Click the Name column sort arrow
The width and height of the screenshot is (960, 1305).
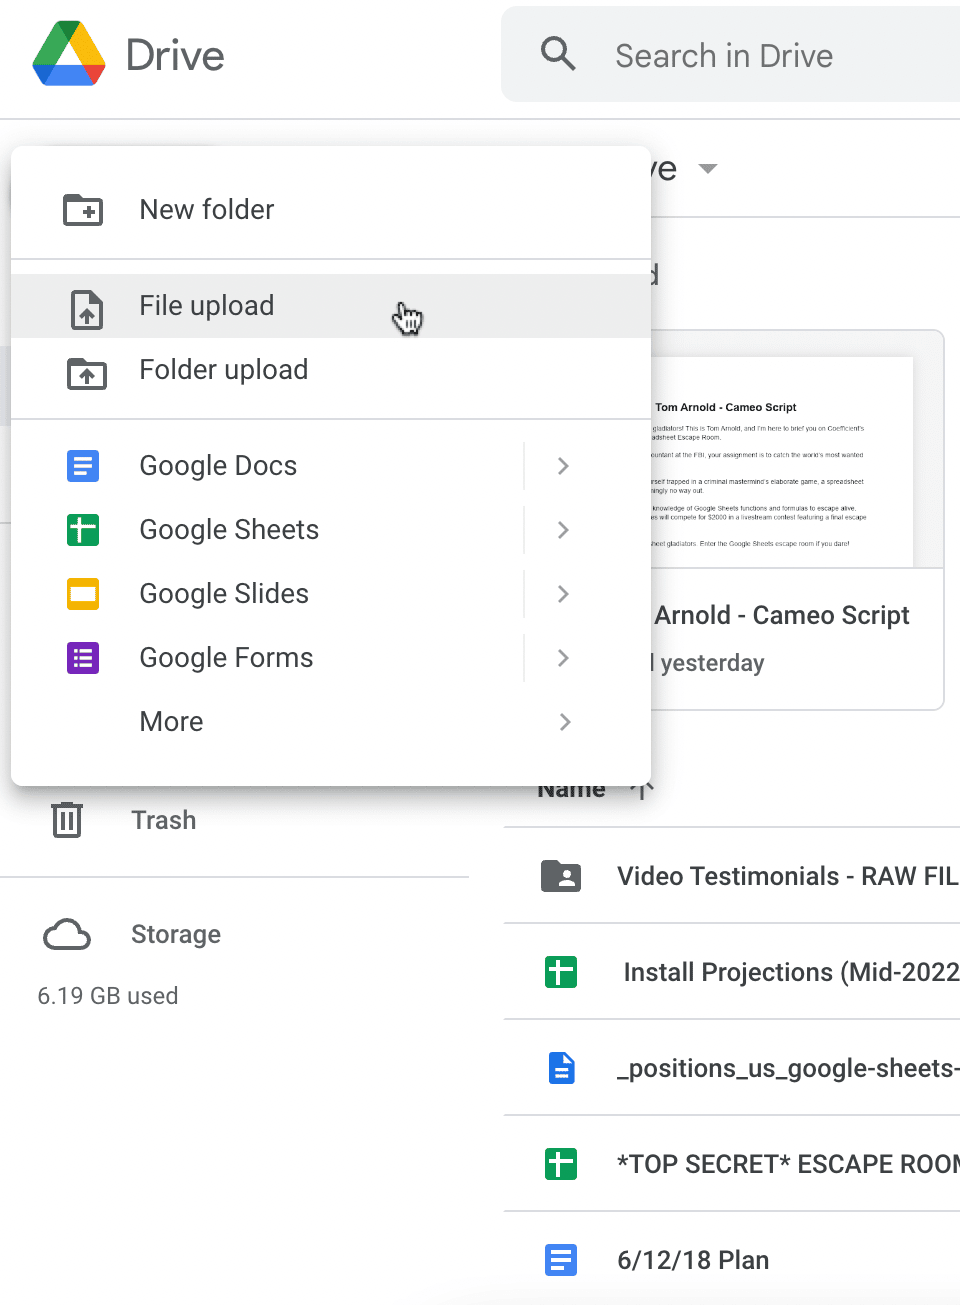tap(644, 788)
